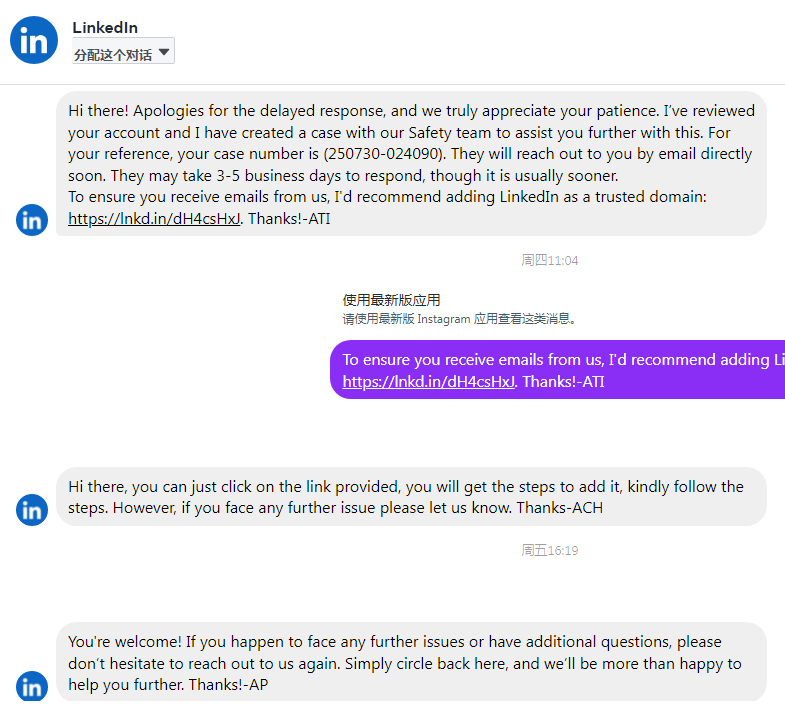
Task: Open the 分配这个对话 dropdown
Action: [123, 54]
